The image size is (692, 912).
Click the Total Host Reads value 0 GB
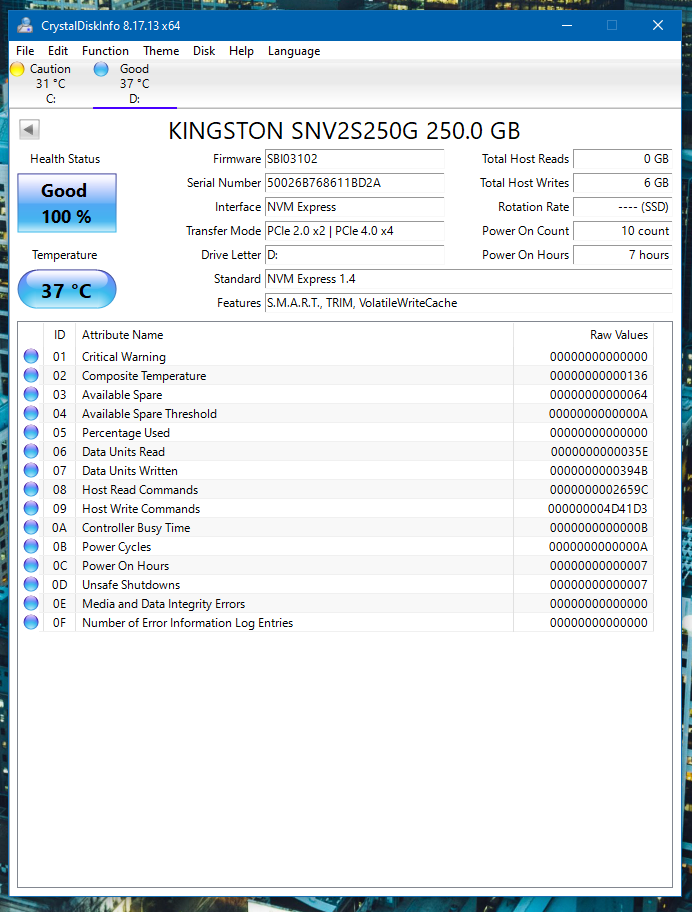[x=622, y=159]
